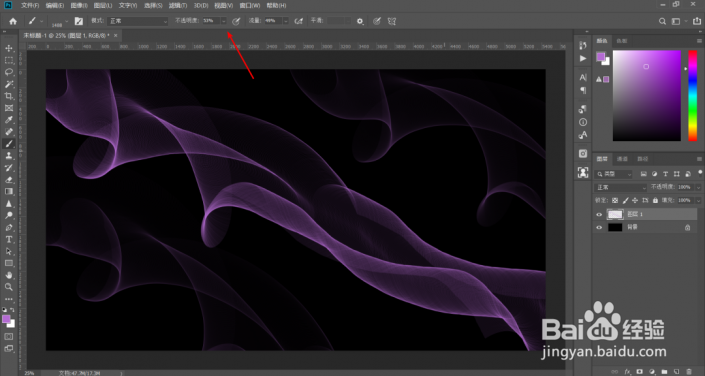705x376 pixels.
Task: Select the Horizontal Type tool
Action: [x=9, y=239]
